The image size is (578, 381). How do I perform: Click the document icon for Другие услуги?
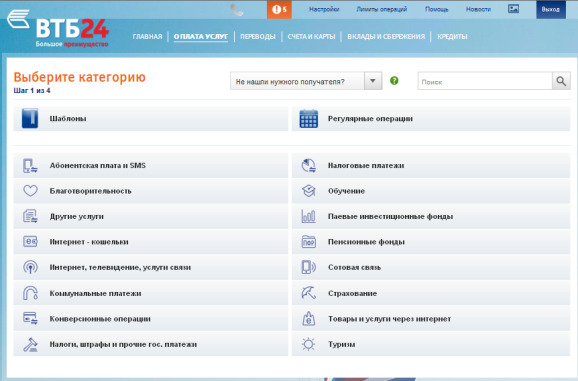(x=30, y=216)
